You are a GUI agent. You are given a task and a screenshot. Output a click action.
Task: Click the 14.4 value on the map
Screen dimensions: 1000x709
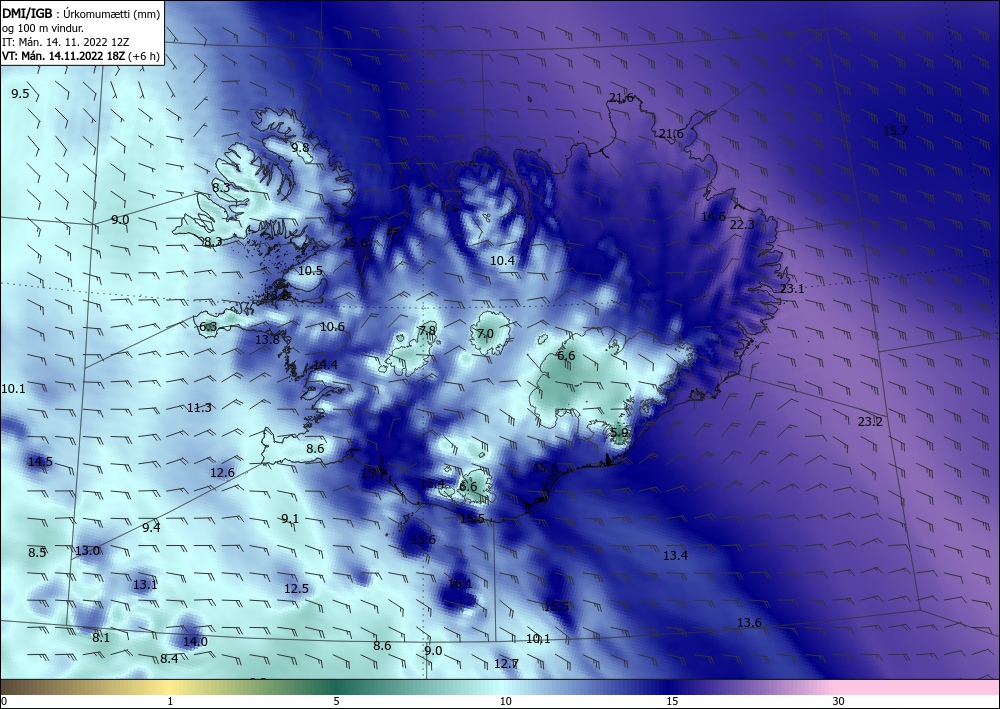pyautogui.click(x=325, y=365)
